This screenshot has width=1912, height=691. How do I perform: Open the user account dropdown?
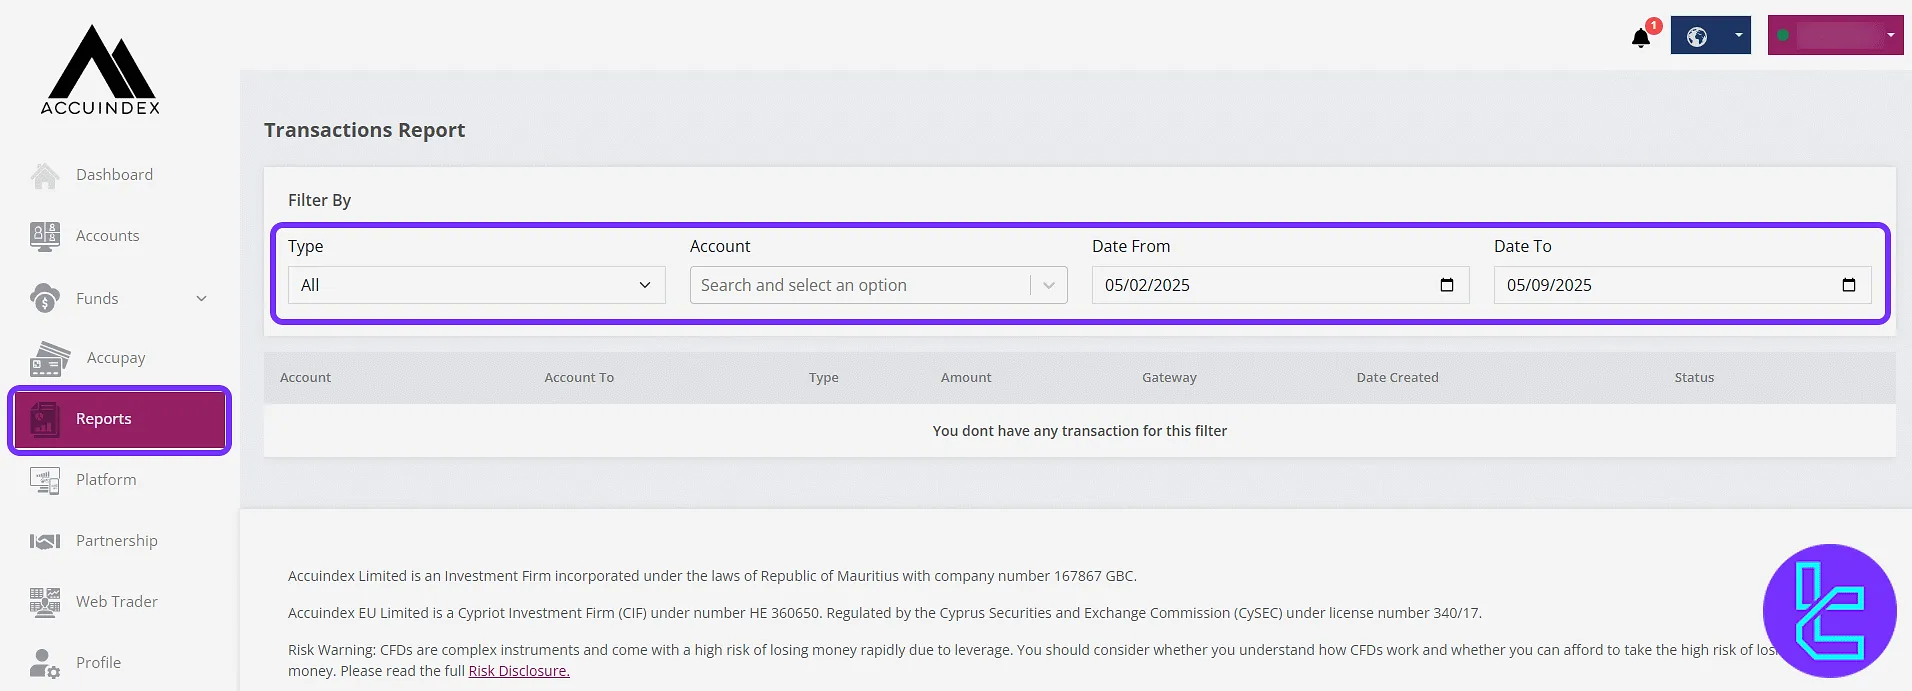[1835, 35]
